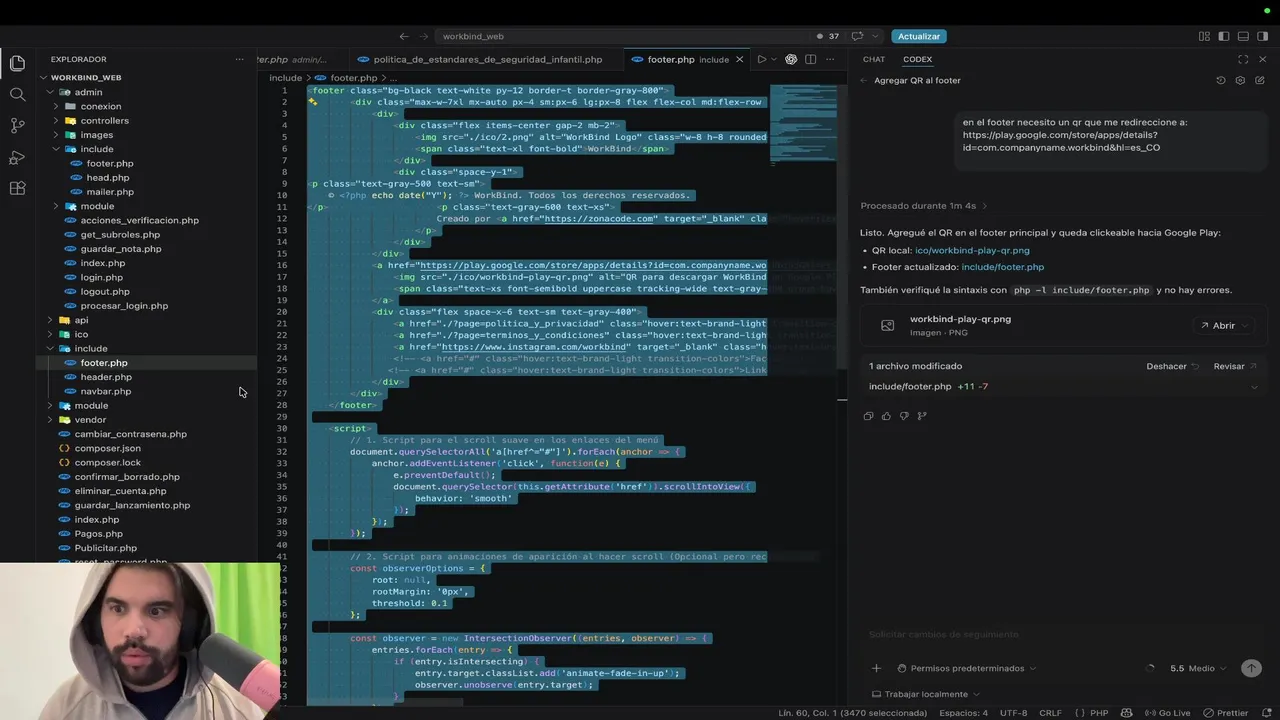The height and width of the screenshot is (720, 1280).
Task: Click Revisar to review changes
Action: 1235,366
